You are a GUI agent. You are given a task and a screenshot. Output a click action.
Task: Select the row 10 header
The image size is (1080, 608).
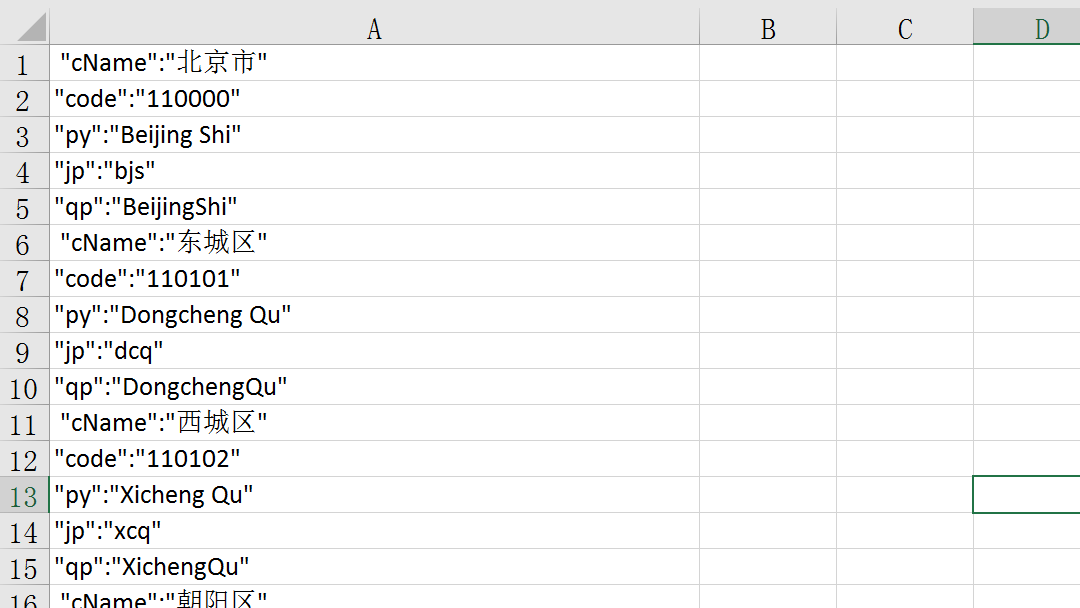point(24,388)
